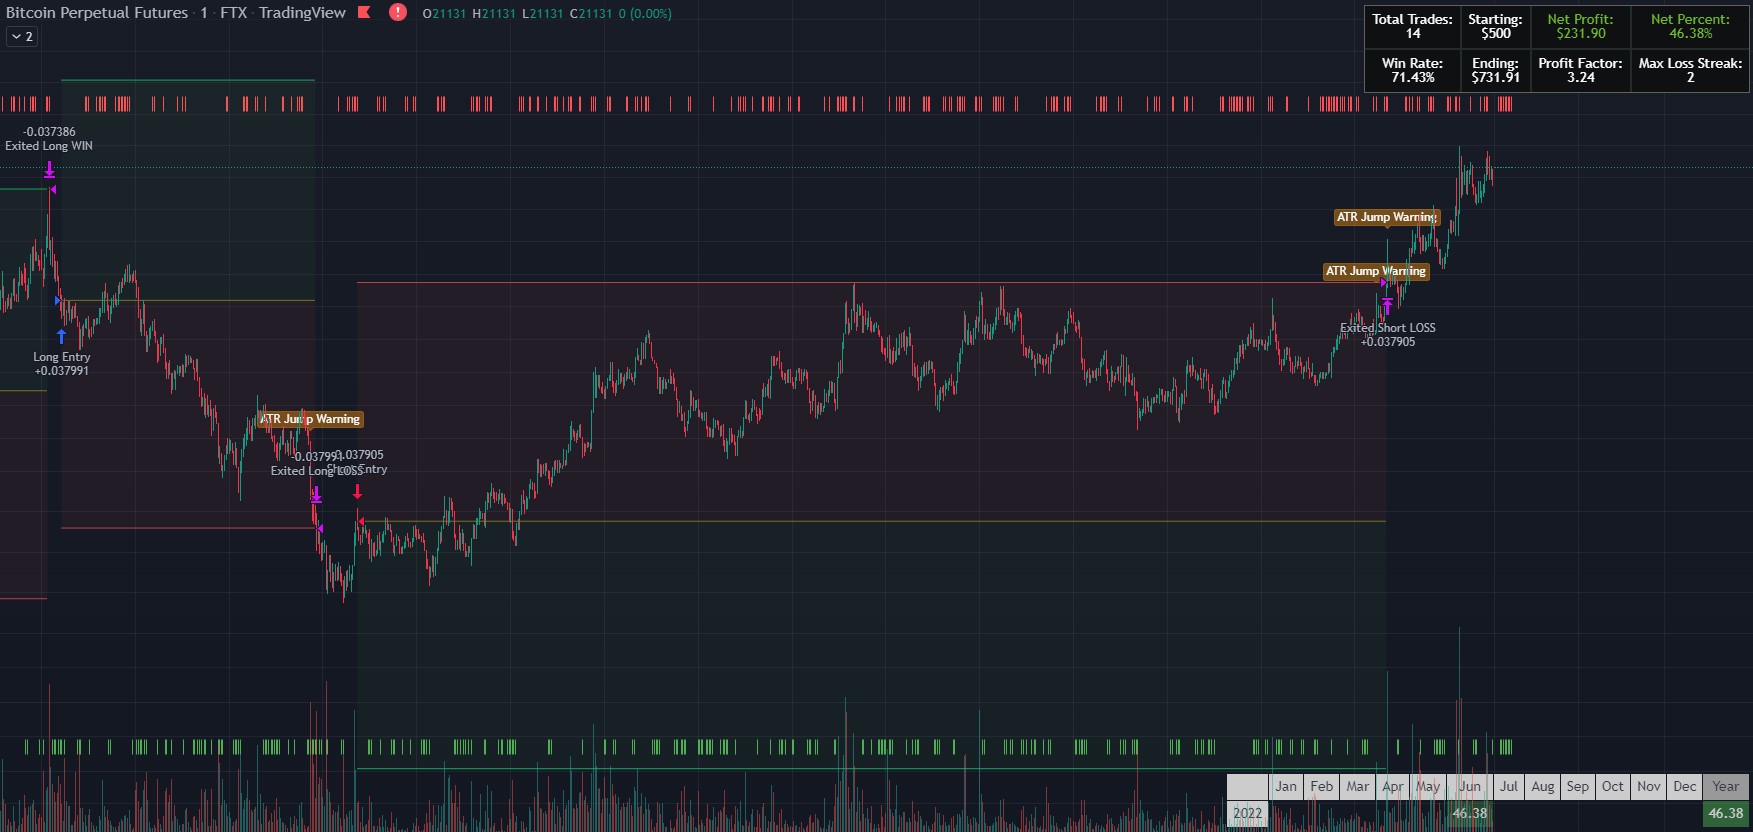Click the Total Trades 14 cell
Viewport: 1753px width, 832px height.
pyautogui.click(x=1412, y=27)
